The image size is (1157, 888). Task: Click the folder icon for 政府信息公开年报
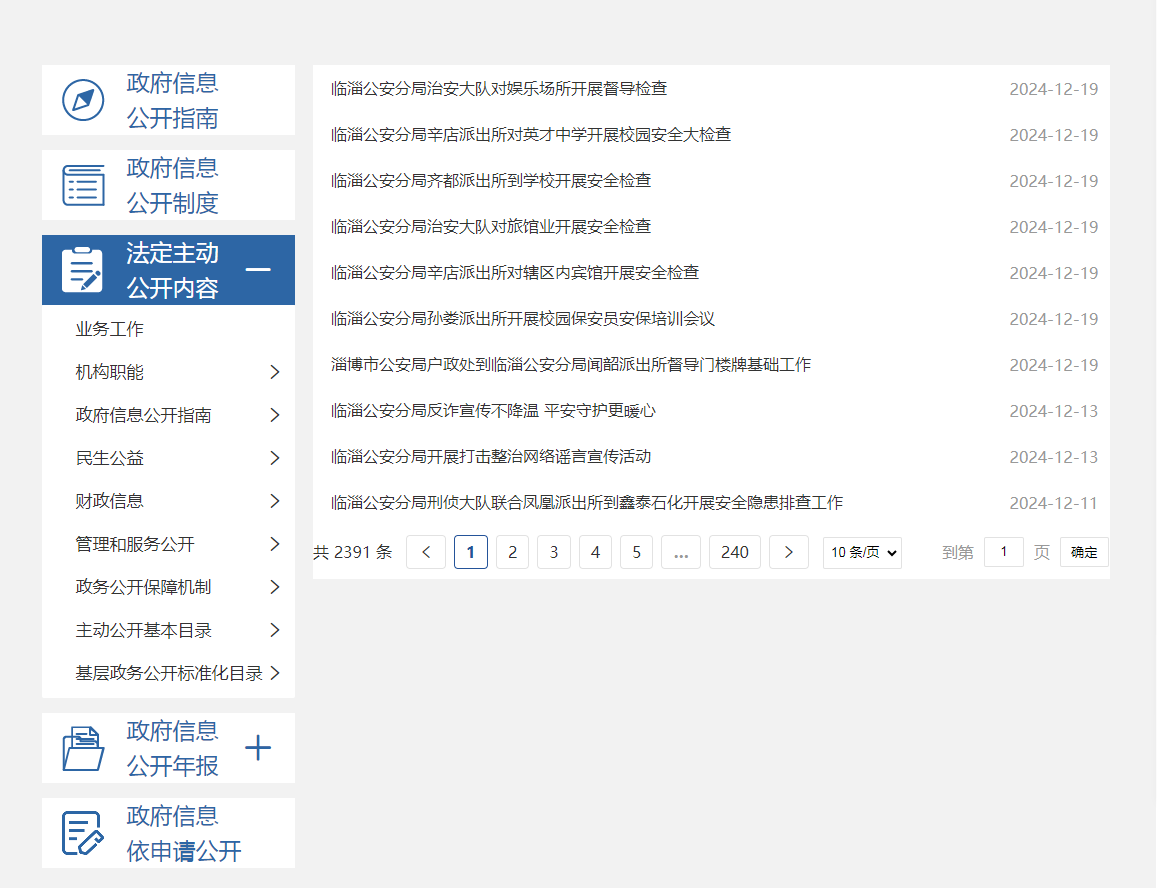click(83, 748)
